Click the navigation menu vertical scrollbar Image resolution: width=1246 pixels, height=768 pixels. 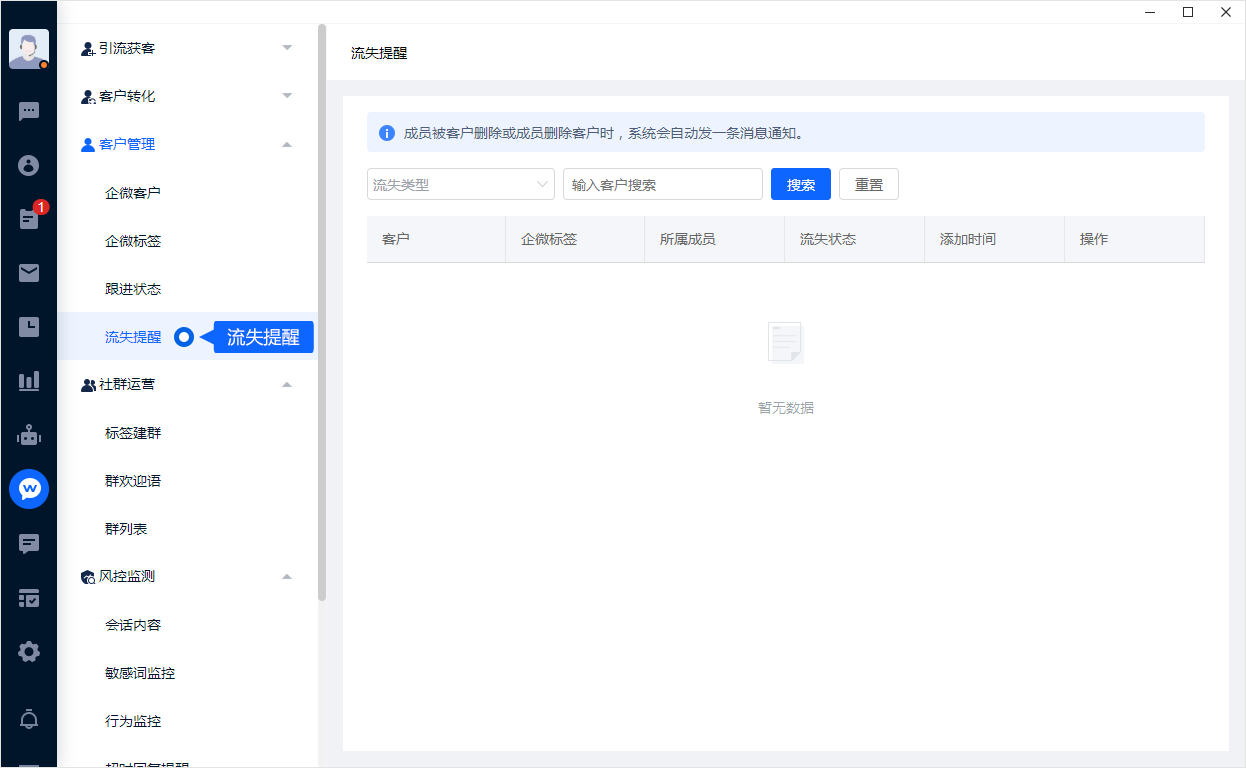click(322, 312)
